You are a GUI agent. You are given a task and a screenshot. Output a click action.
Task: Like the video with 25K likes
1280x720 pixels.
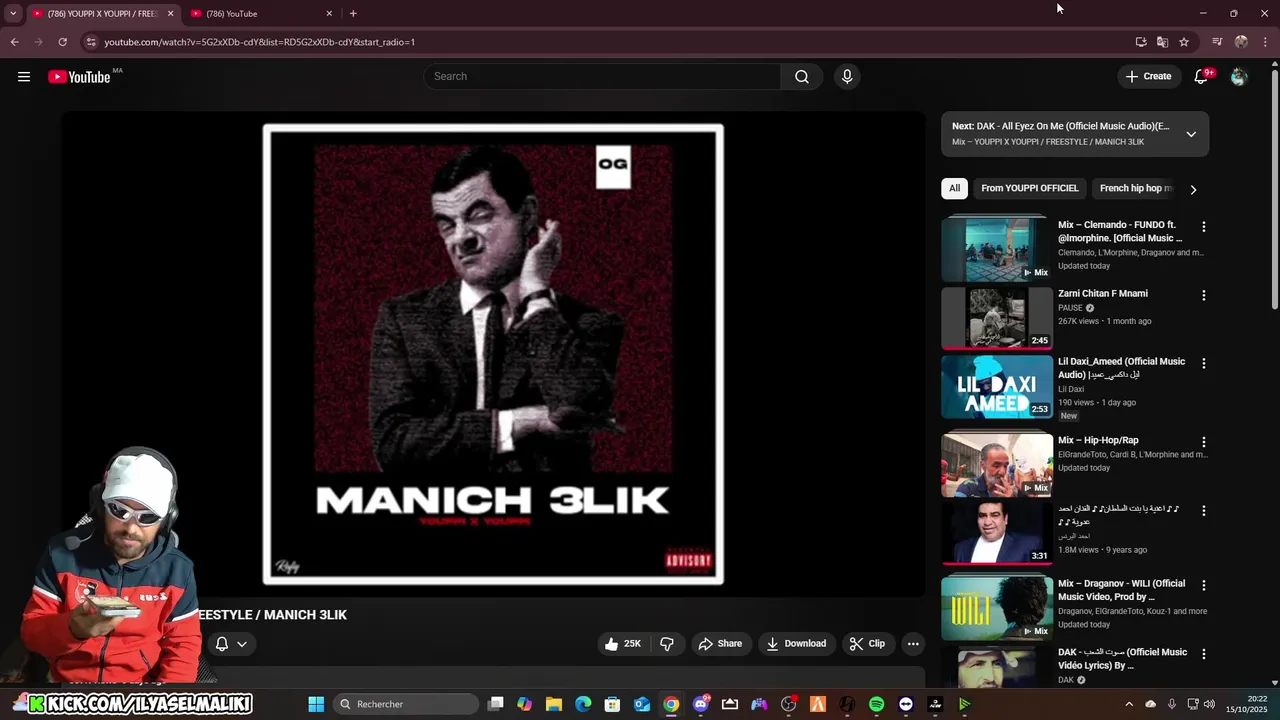click(x=622, y=644)
